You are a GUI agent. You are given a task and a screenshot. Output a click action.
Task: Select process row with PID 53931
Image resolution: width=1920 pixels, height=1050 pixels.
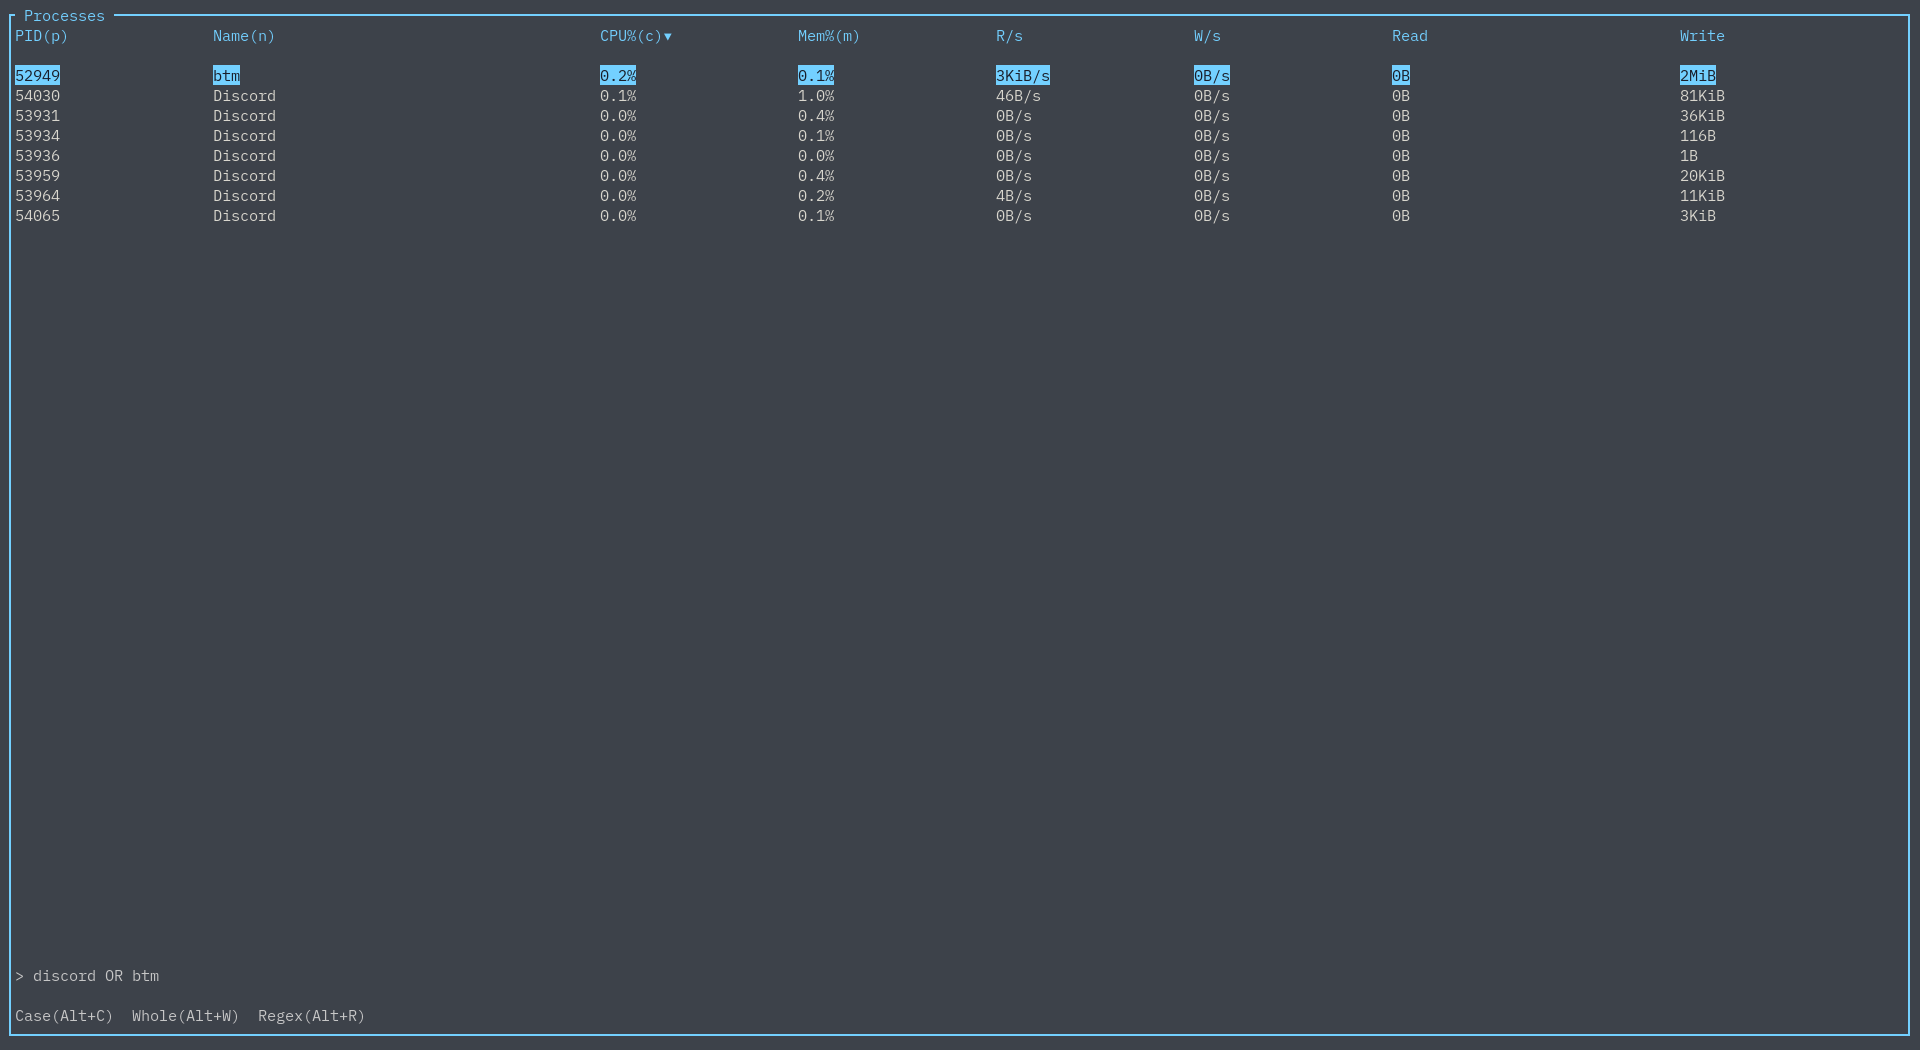(960, 116)
